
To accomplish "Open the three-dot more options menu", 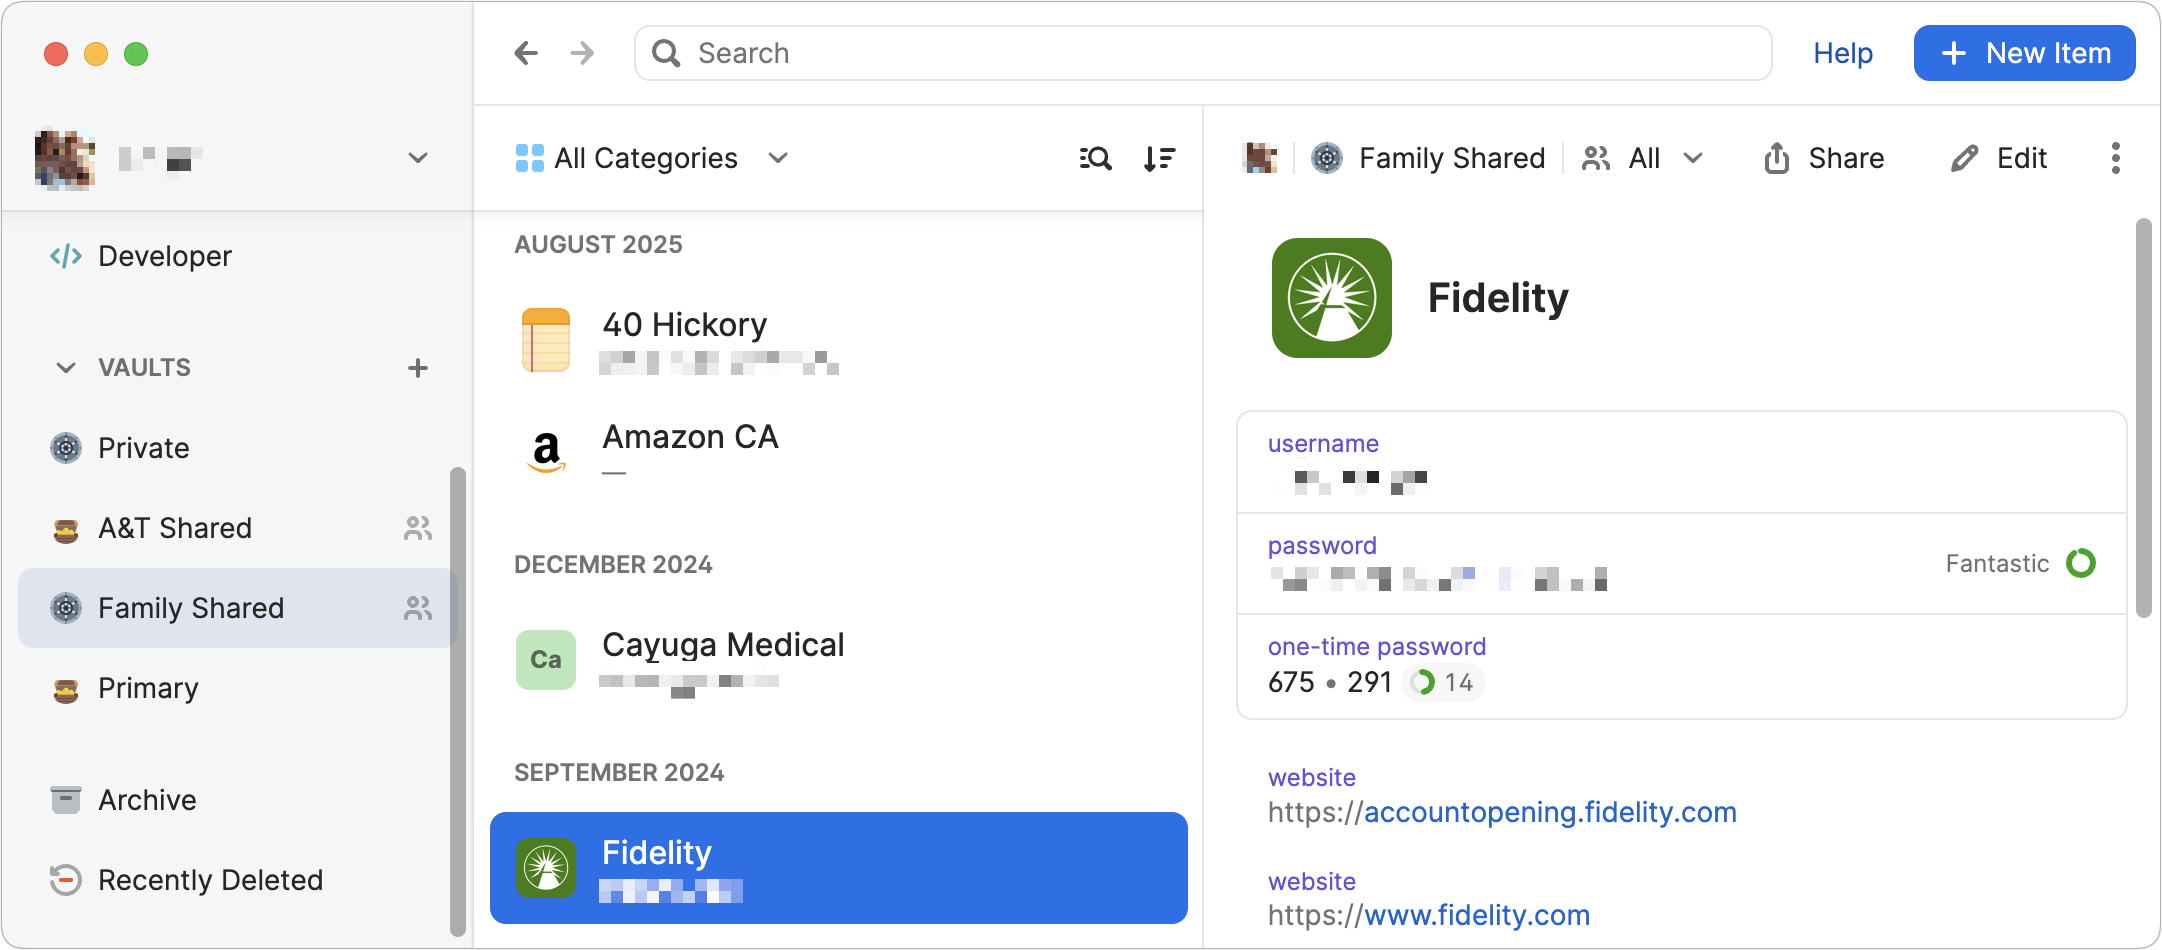I will coord(2115,158).
